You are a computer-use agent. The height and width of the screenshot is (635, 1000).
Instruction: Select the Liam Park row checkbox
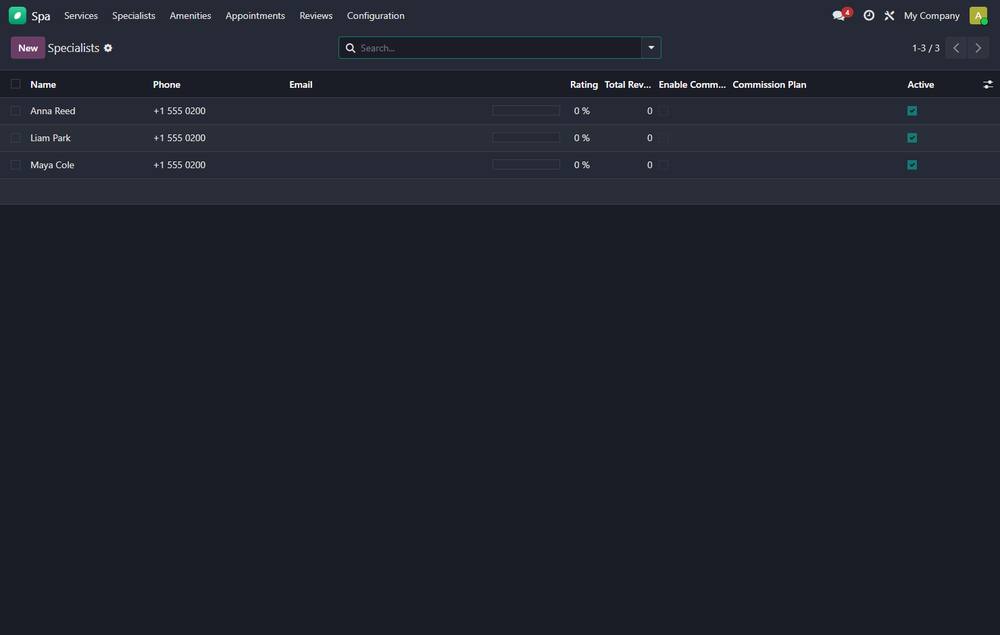coord(15,138)
